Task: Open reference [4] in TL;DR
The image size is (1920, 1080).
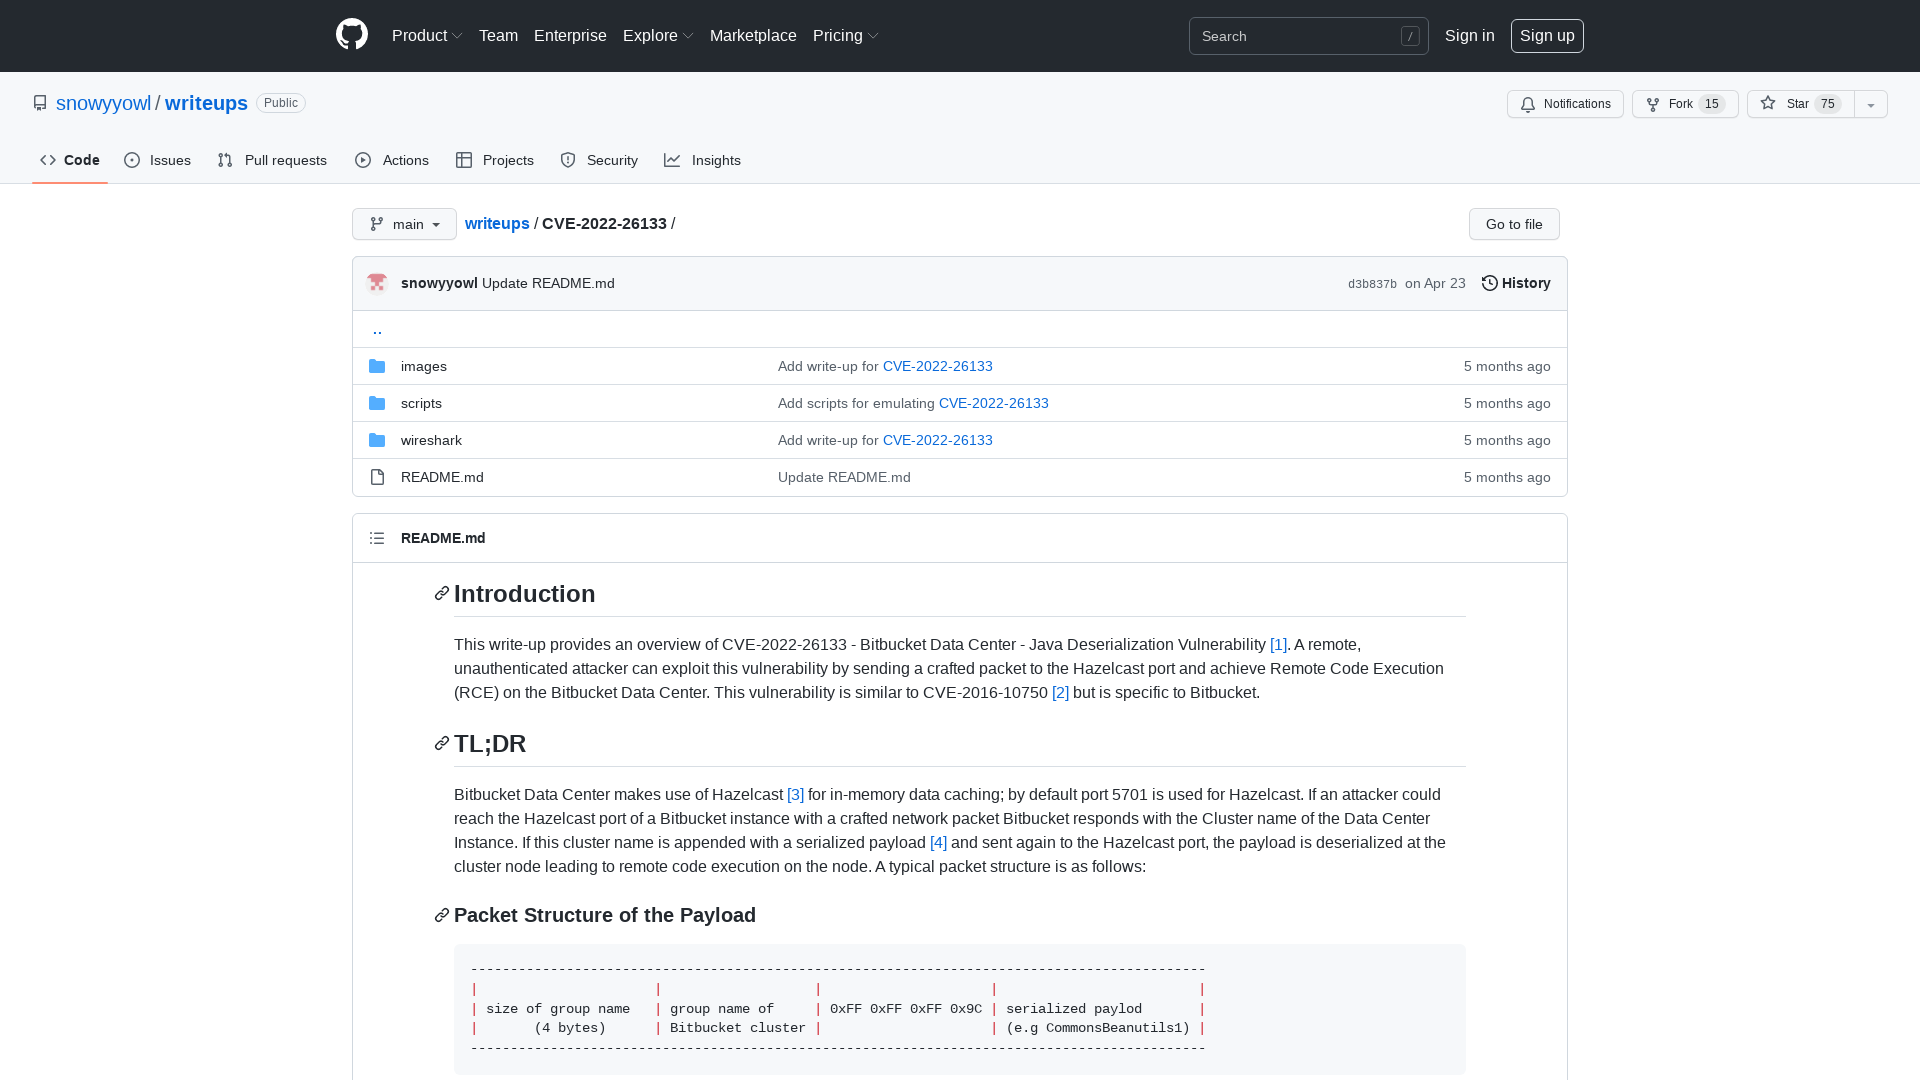Action: pyautogui.click(x=938, y=843)
